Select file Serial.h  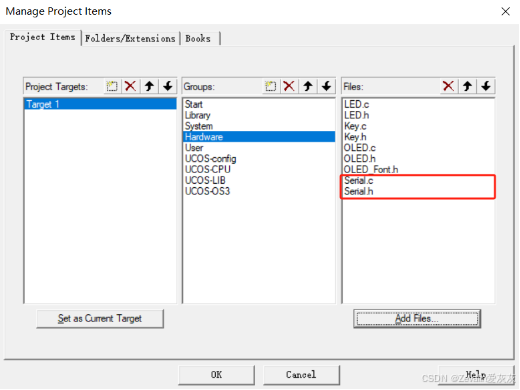[x=418, y=191]
